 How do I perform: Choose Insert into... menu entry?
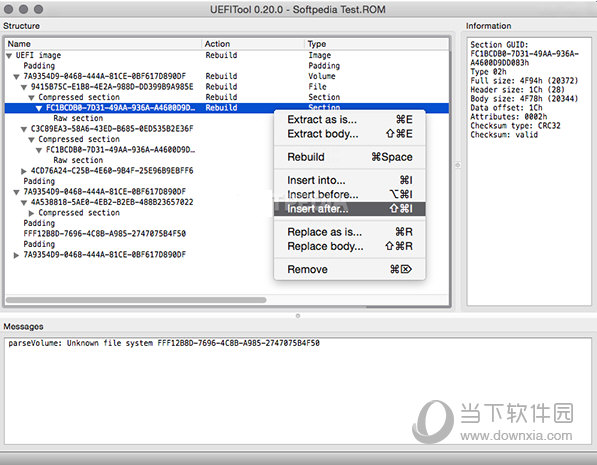click(350, 180)
